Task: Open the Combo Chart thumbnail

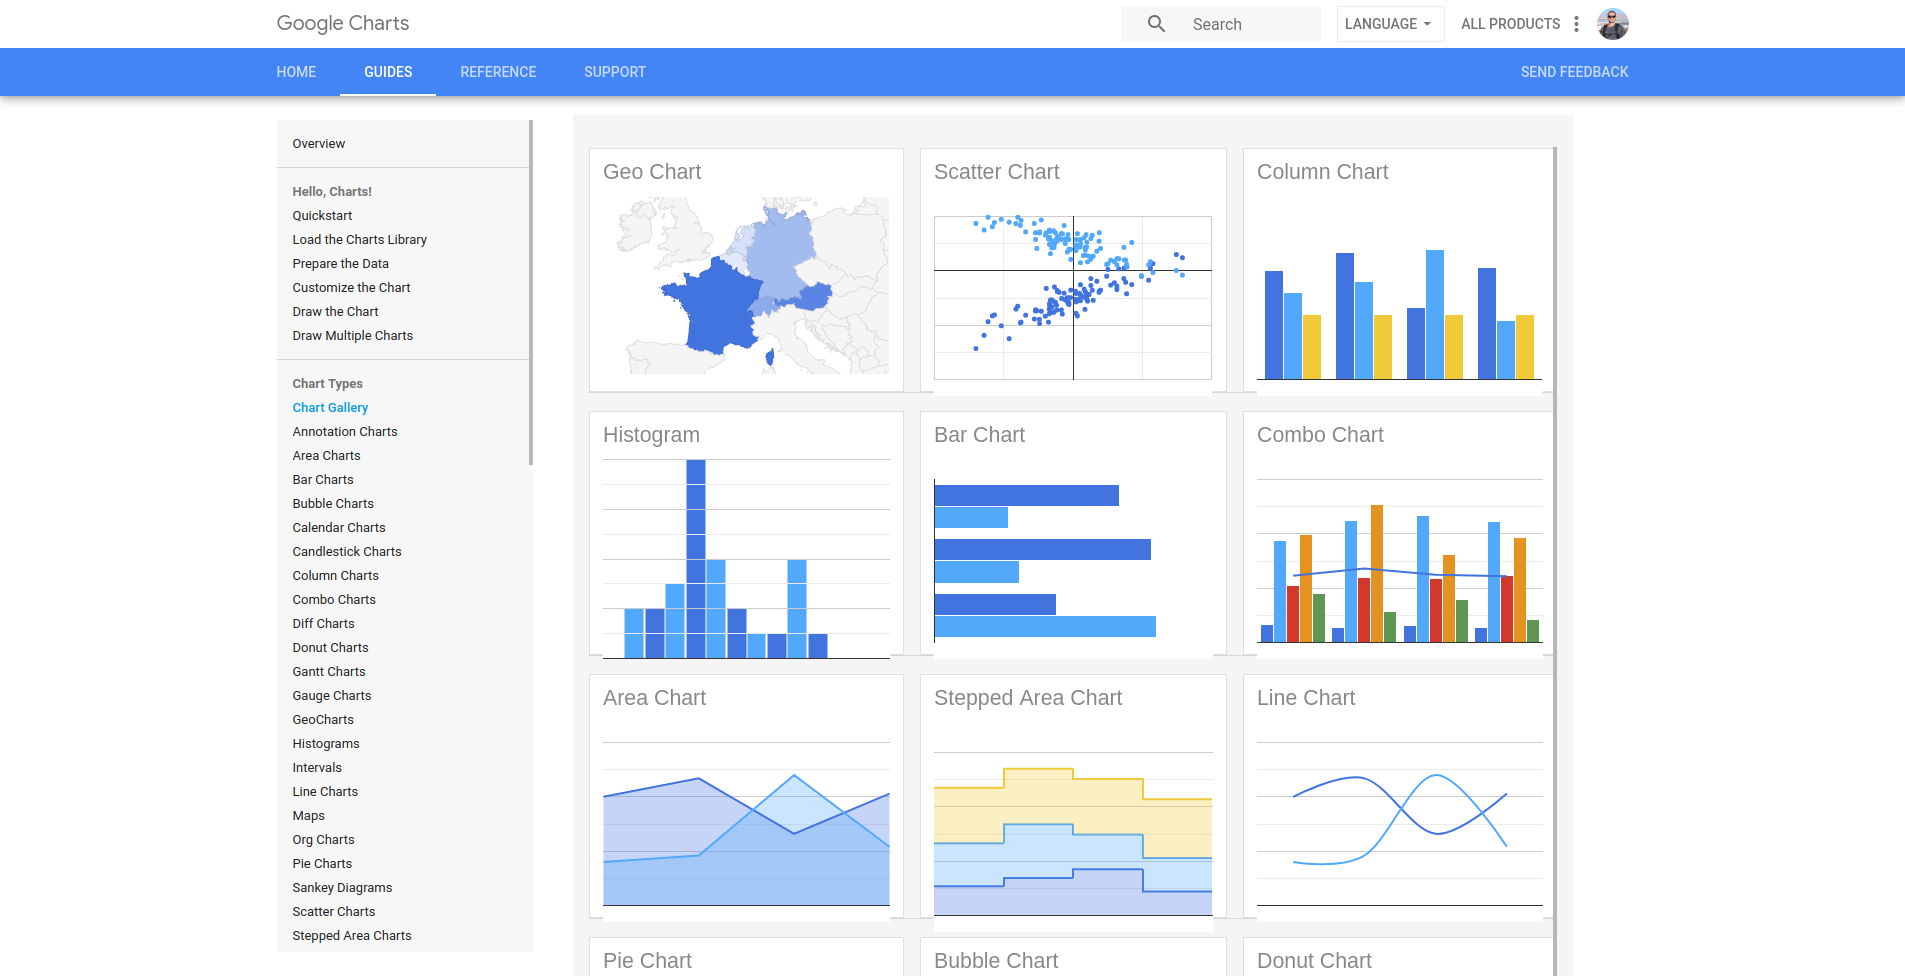Action: click(1399, 560)
